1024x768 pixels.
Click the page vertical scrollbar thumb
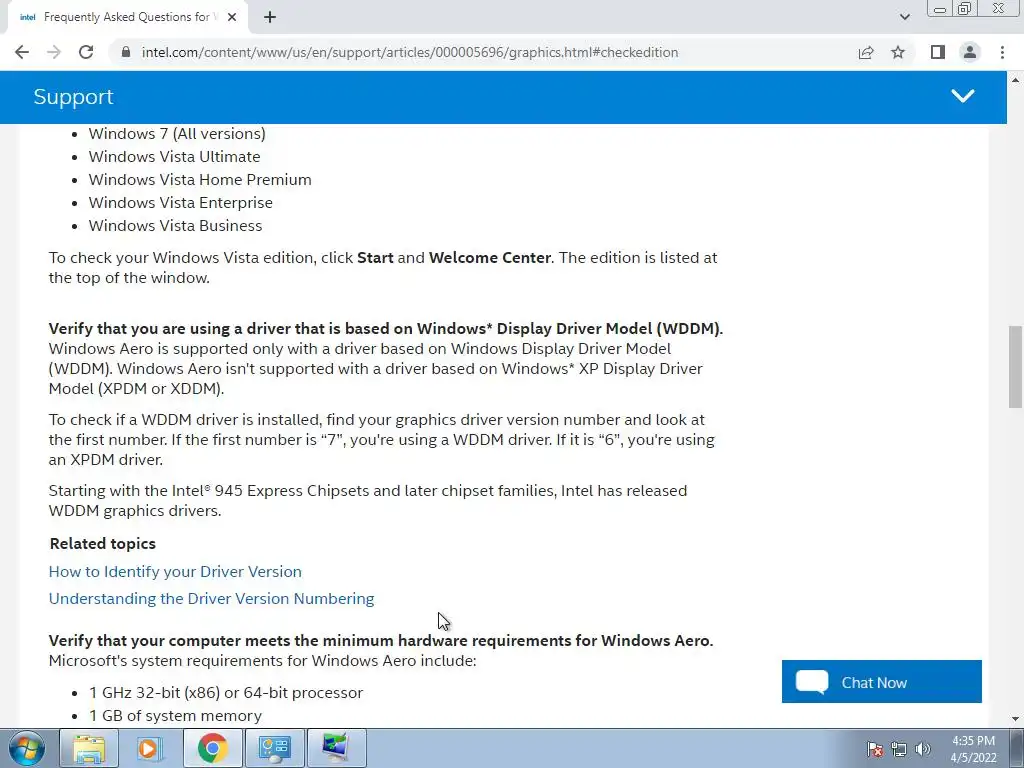pyautogui.click(x=1016, y=367)
